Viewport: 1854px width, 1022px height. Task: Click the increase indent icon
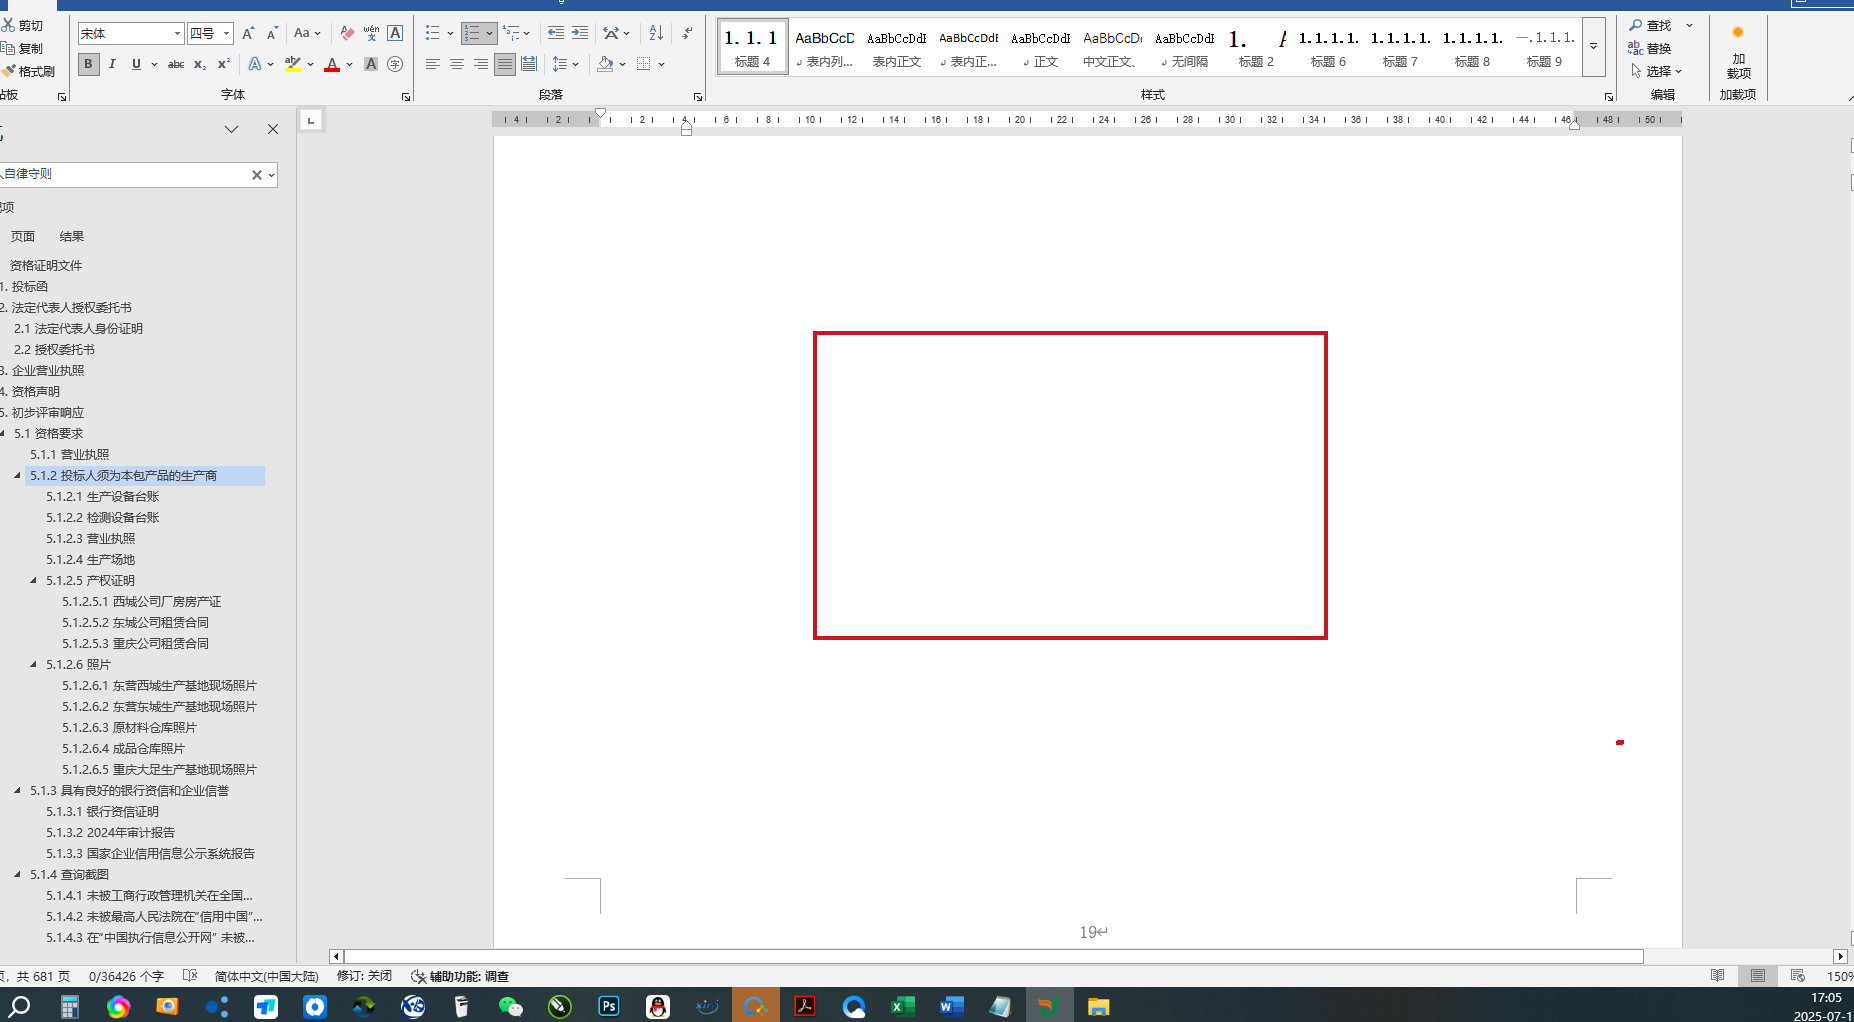[580, 34]
